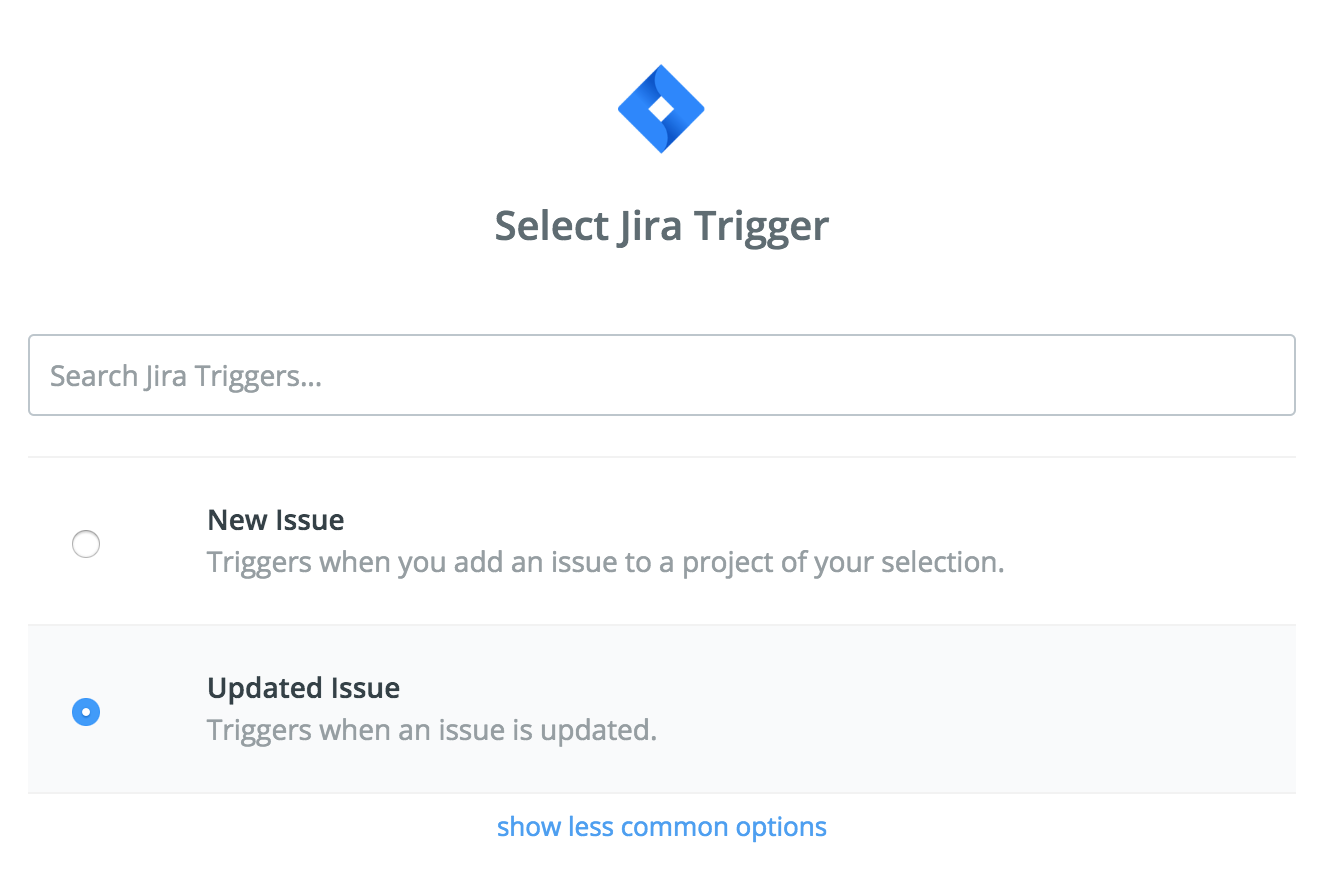Choose the highlighted Updated Issue row
This screenshot has height=874, width=1326.
662,709
